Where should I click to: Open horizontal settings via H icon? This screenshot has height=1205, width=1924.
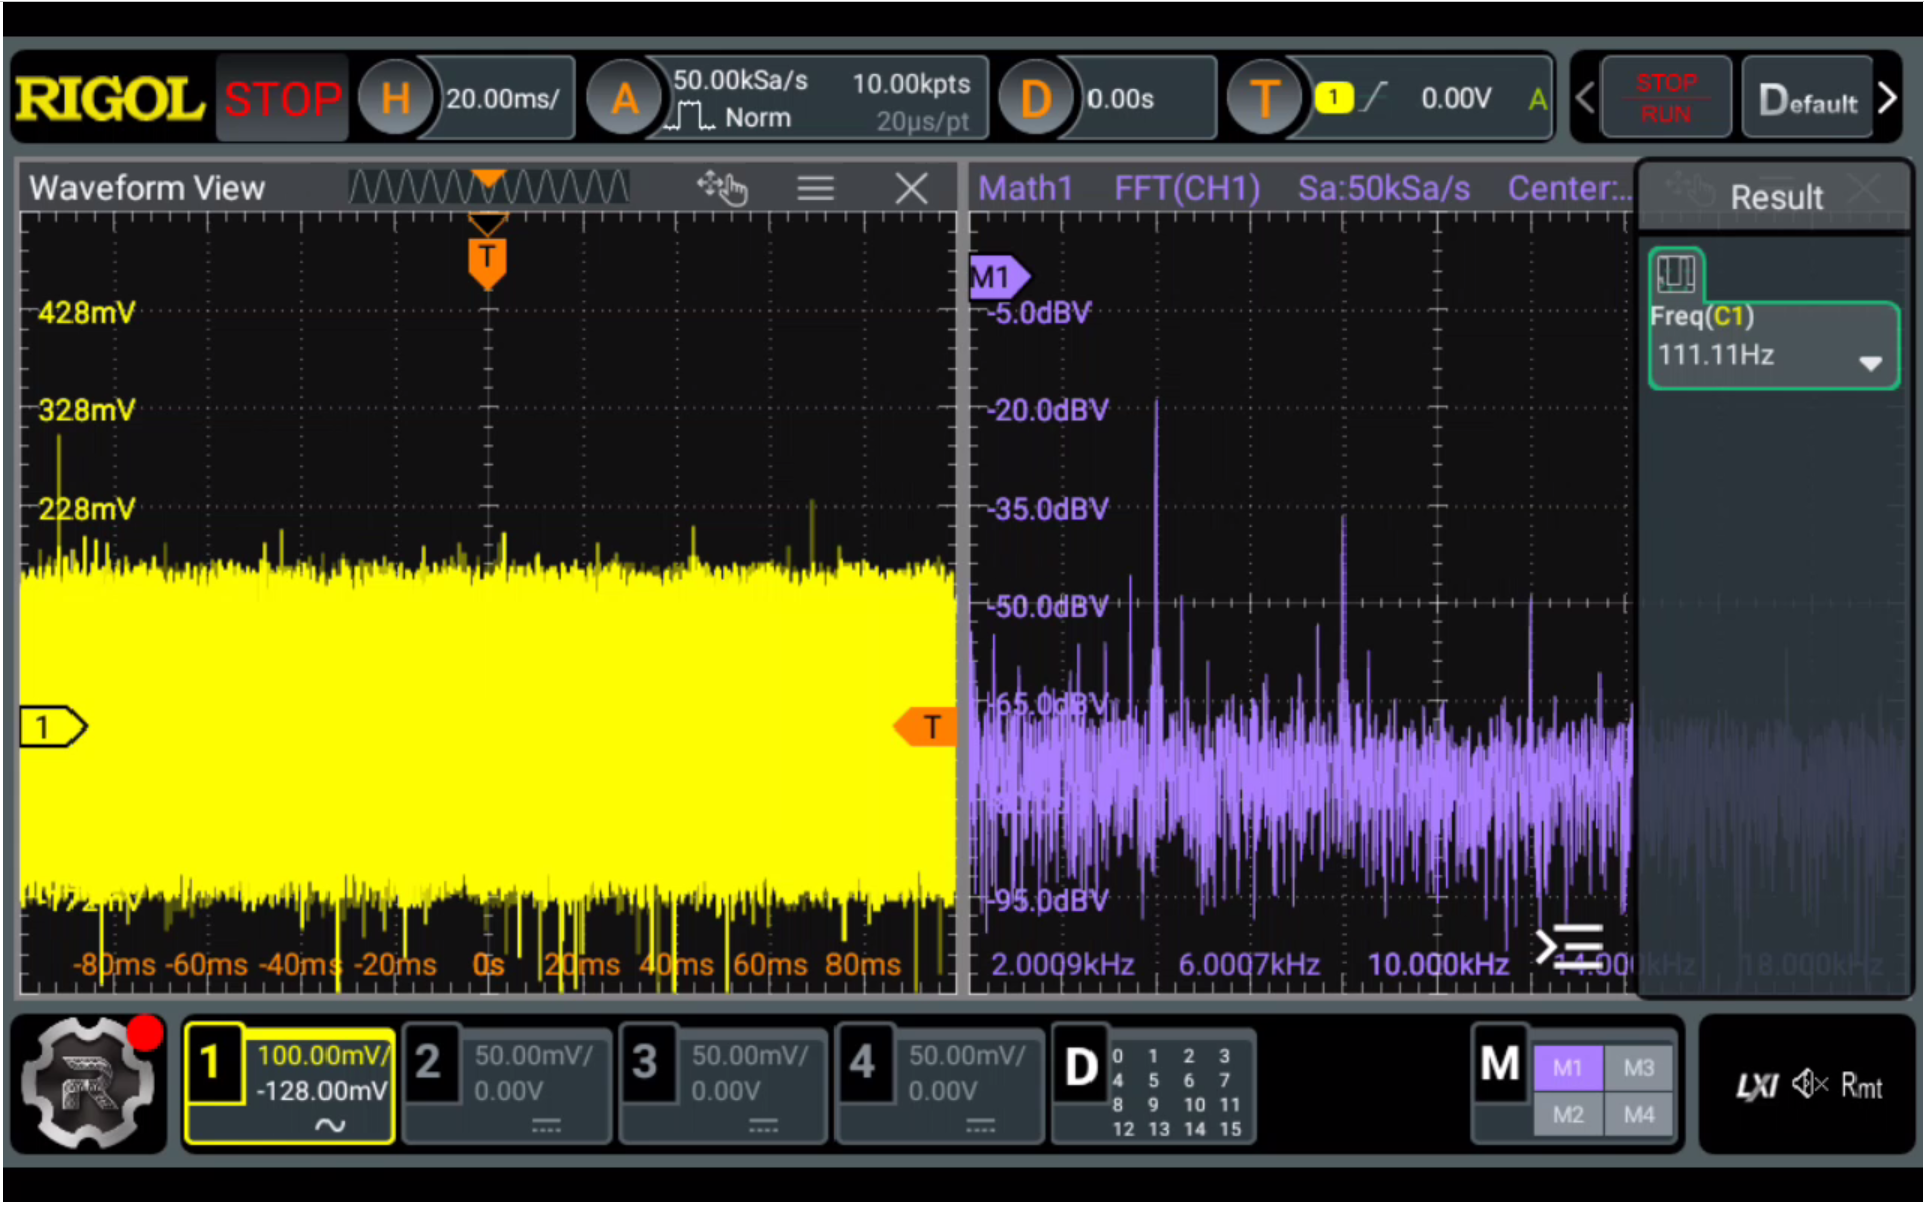pos(396,98)
